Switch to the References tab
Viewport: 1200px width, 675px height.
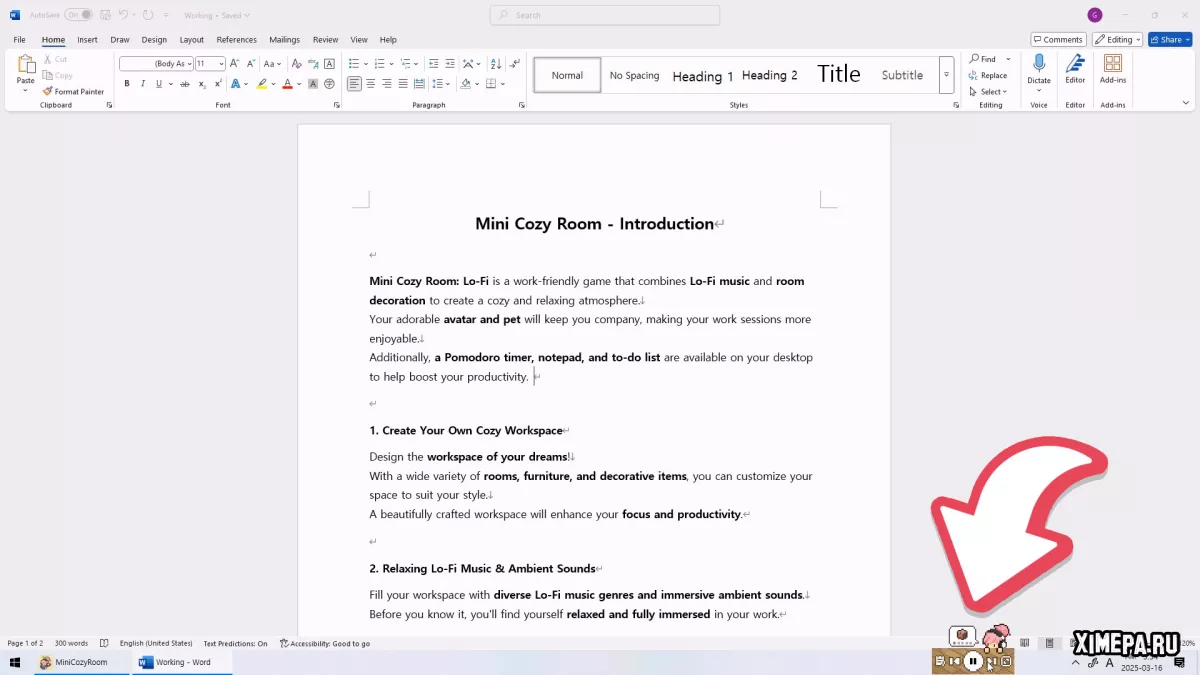pos(236,40)
